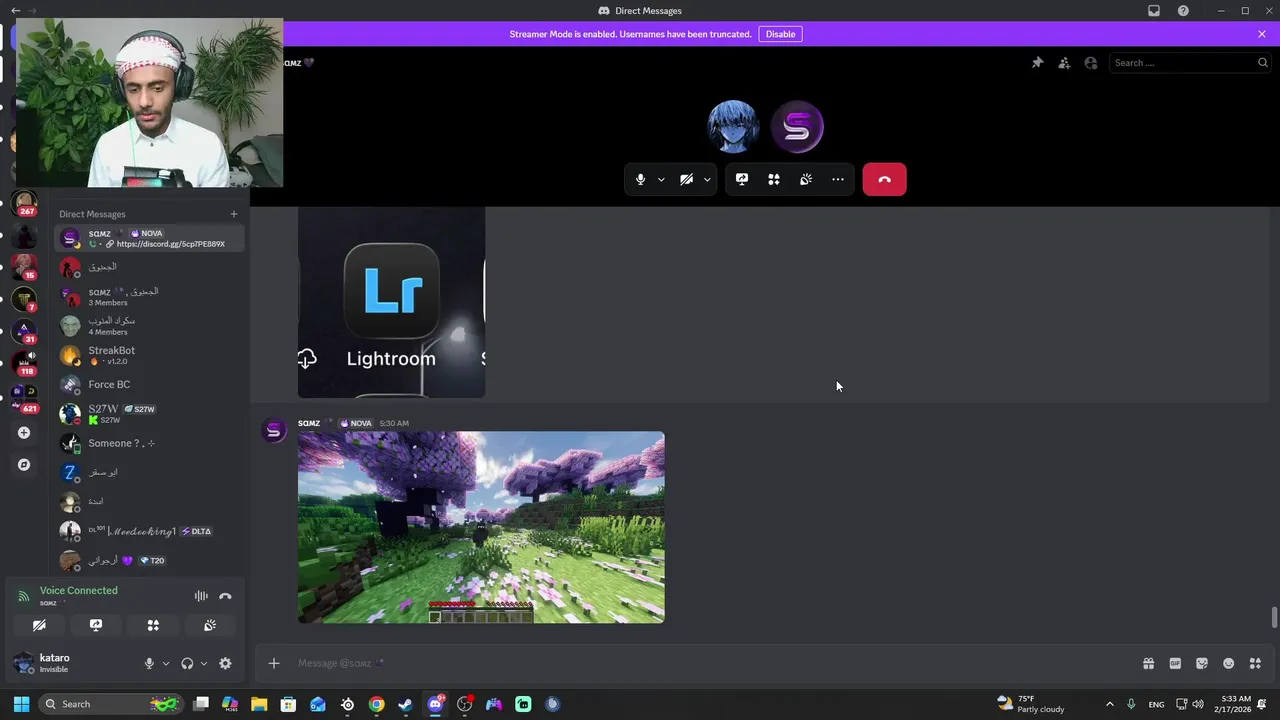
Task: Disconnect call from the Voice Connected panel
Action: coord(225,596)
